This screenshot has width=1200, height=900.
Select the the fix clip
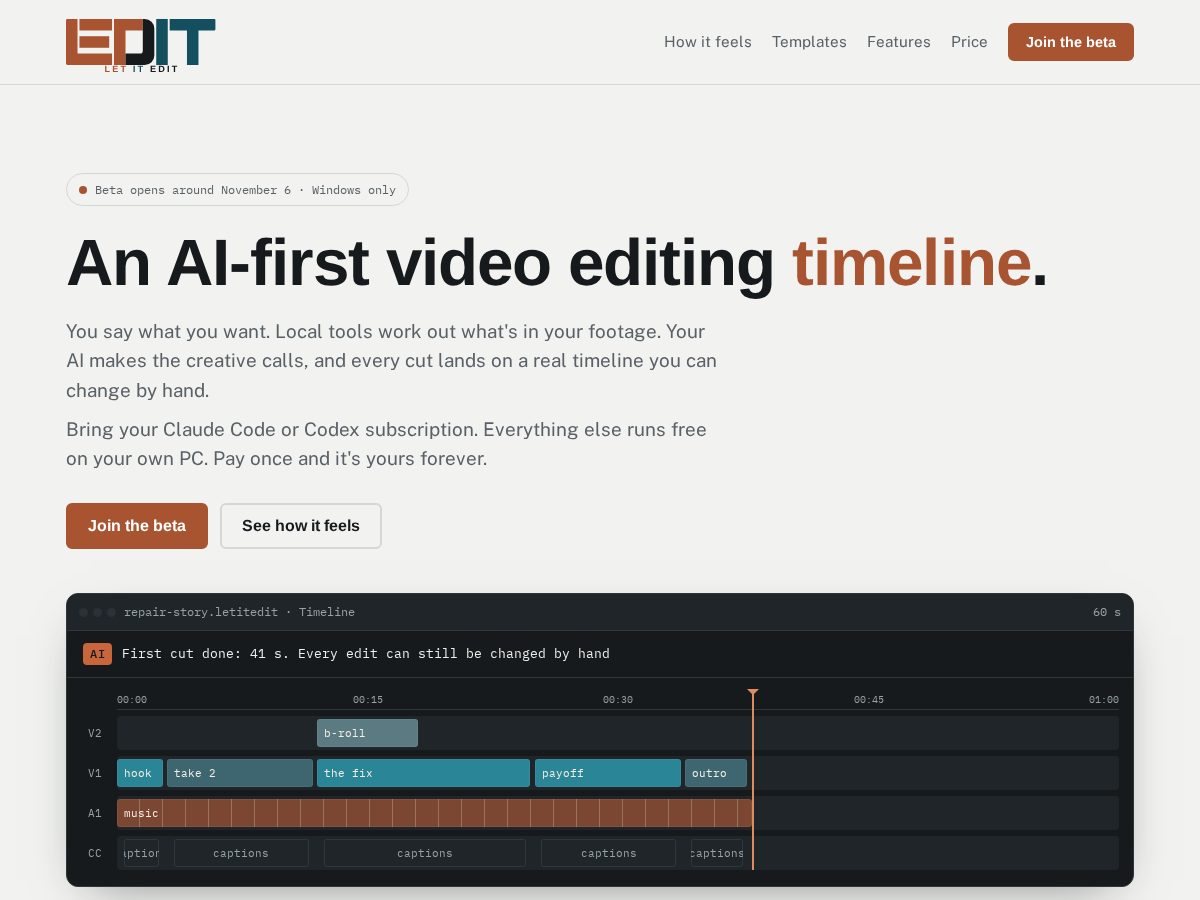[x=423, y=773]
